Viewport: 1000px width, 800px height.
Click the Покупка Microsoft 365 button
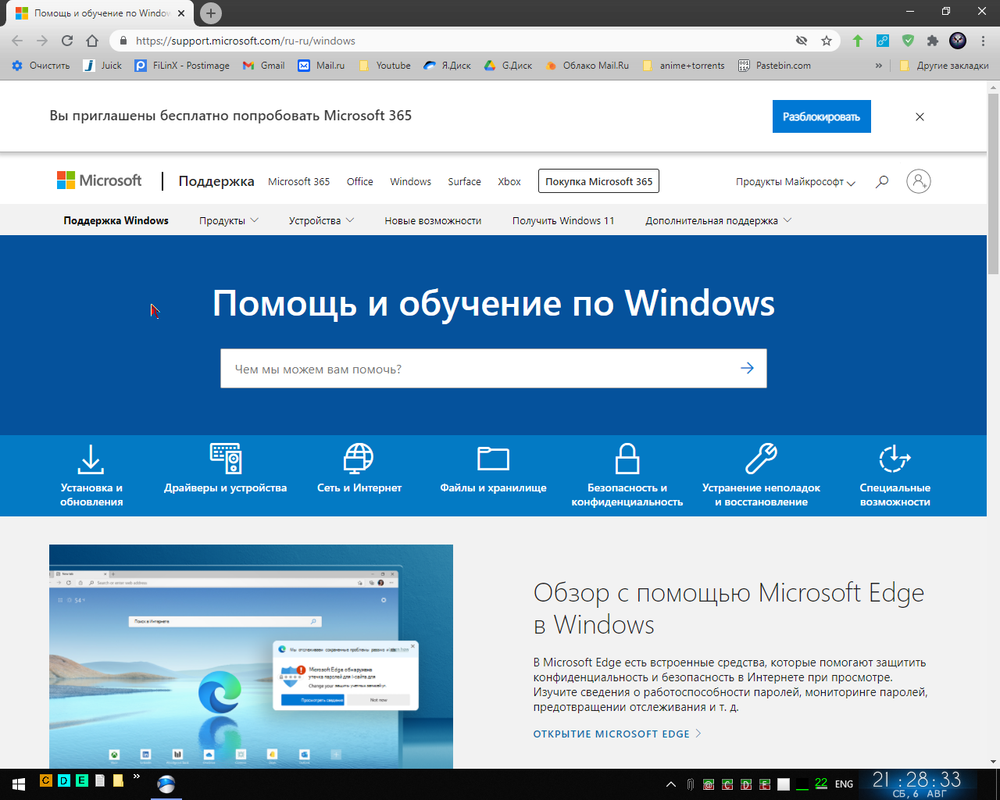point(599,181)
